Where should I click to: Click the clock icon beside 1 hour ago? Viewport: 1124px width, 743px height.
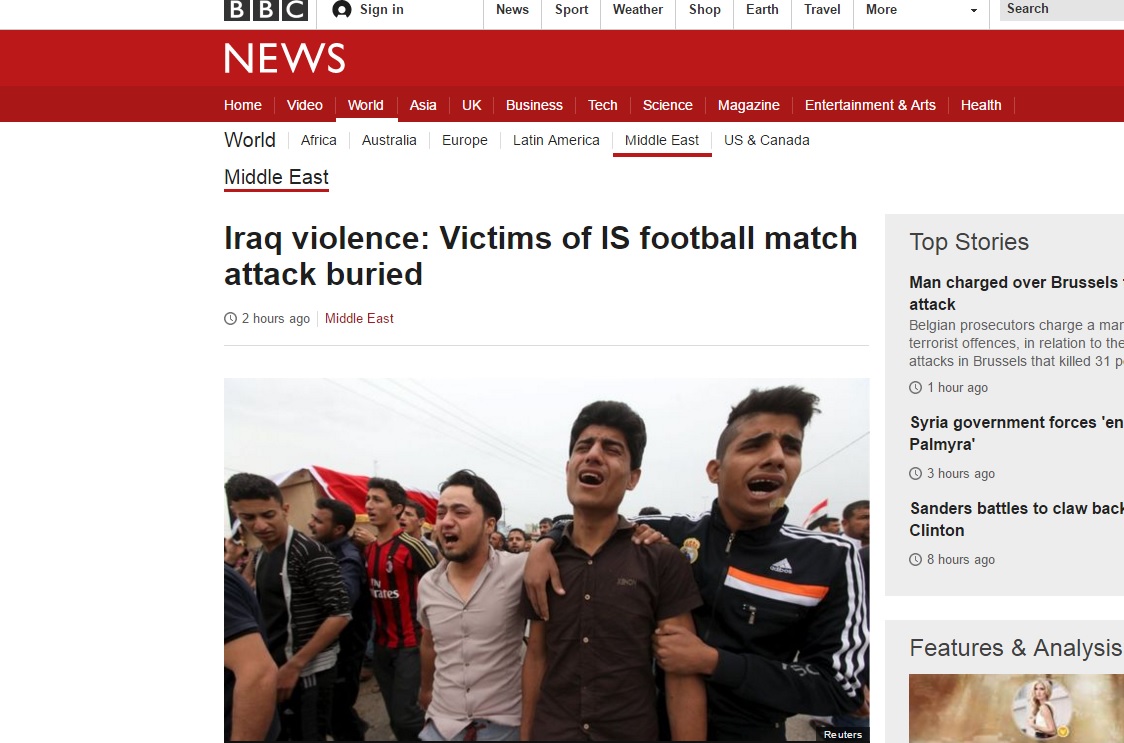[915, 388]
